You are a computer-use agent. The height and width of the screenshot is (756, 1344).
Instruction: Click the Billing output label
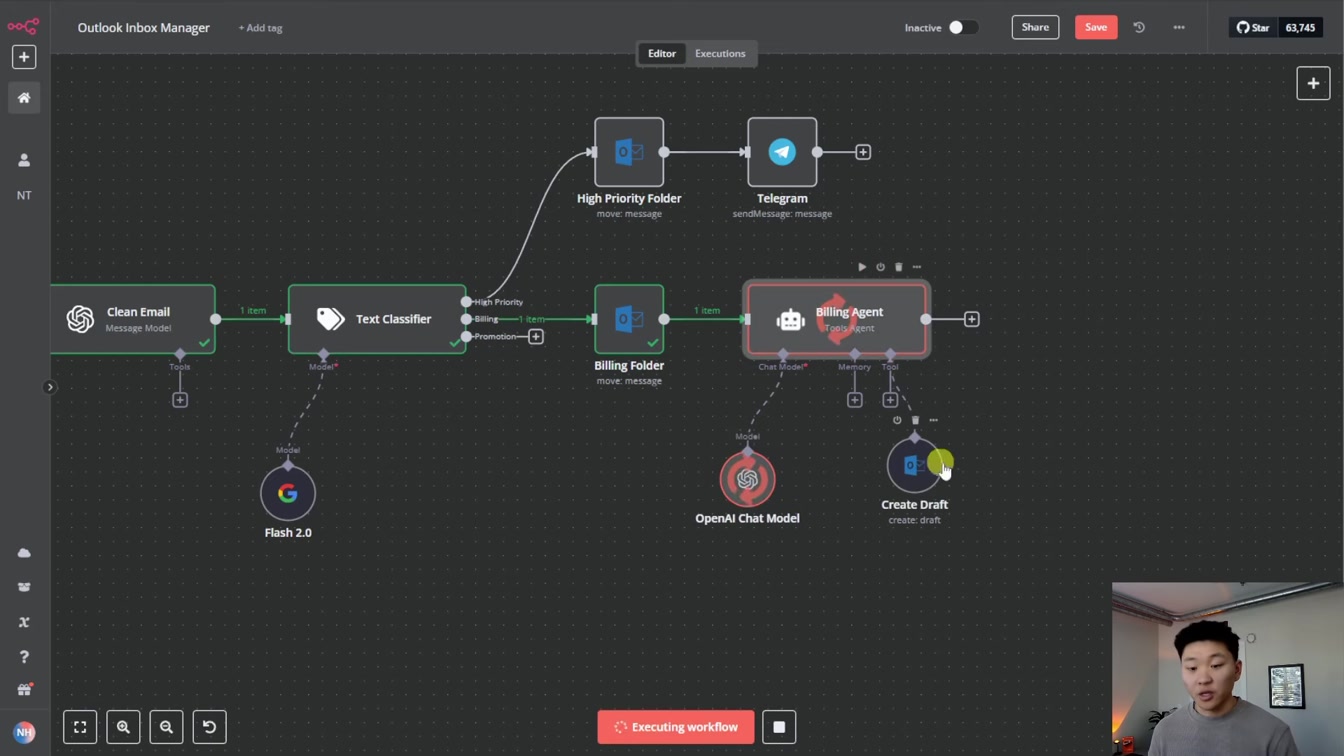pos(486,319)
